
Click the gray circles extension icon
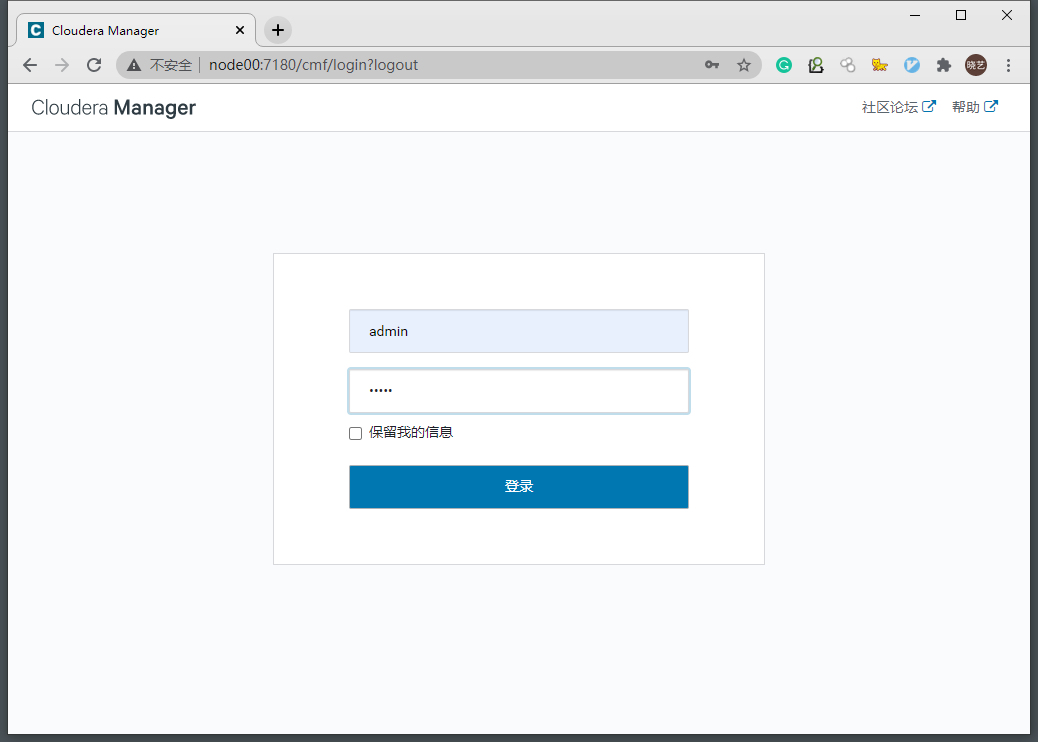pos(847,65)
